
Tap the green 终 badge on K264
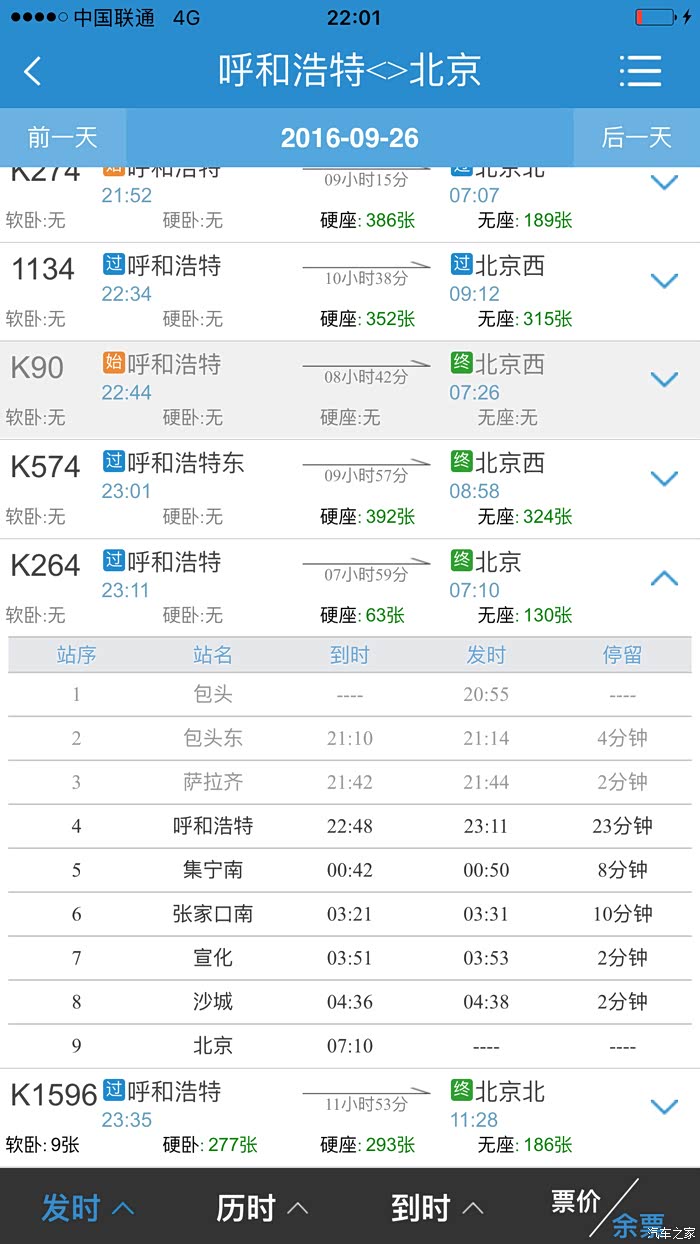click(461, 561)
